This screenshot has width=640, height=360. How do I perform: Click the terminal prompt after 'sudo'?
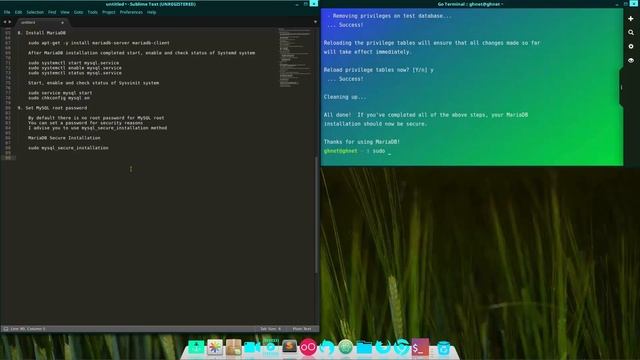[390, 151]
